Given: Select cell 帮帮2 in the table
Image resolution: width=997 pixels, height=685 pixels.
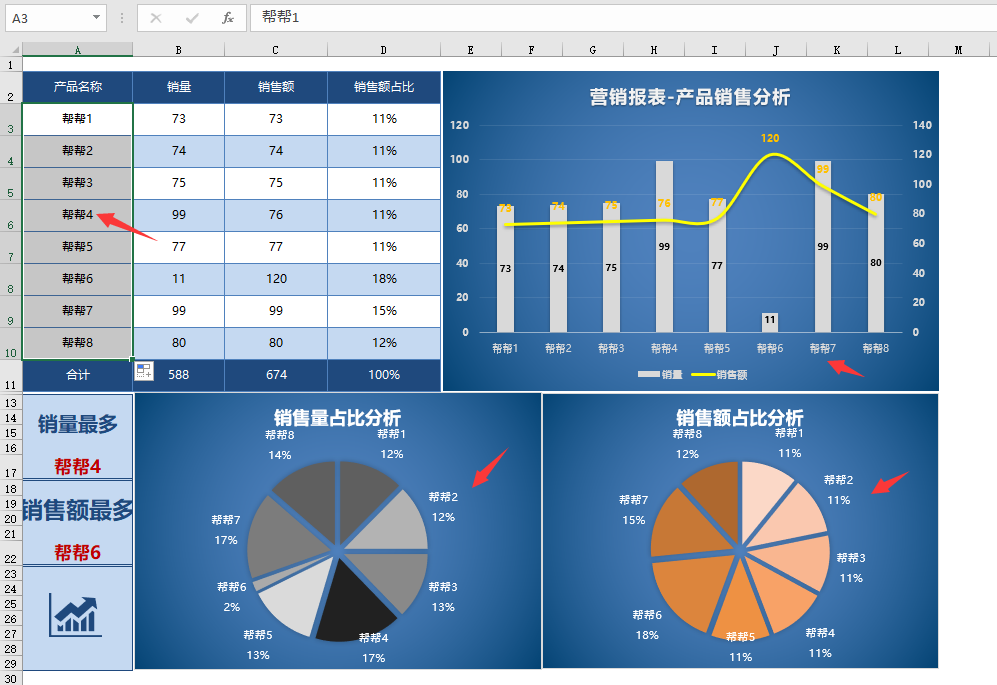Looking at the screenshot, I should tap(78, 151).
